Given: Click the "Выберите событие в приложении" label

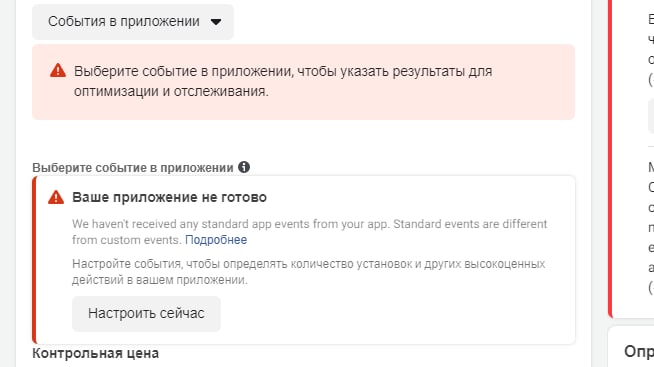Looking at the screenshot, I should pos(133,168).
